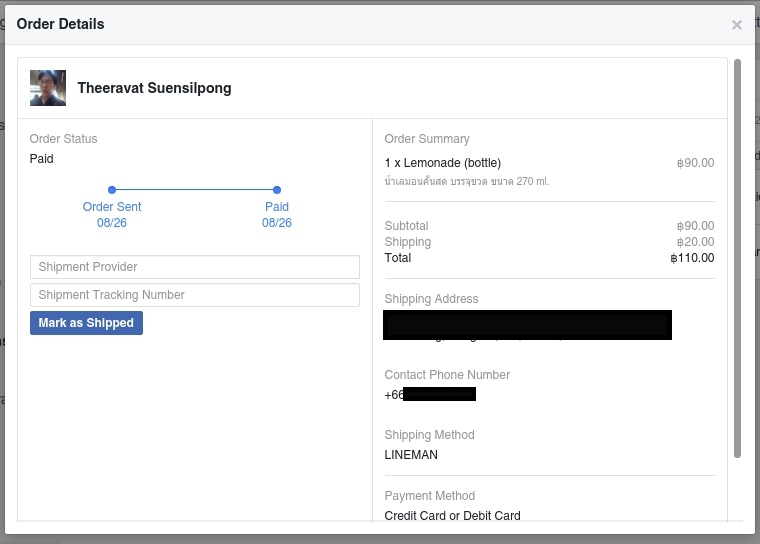Click Credit Card or Debit Card text
This screenshot has height=544, width=760.
(452, 515)
